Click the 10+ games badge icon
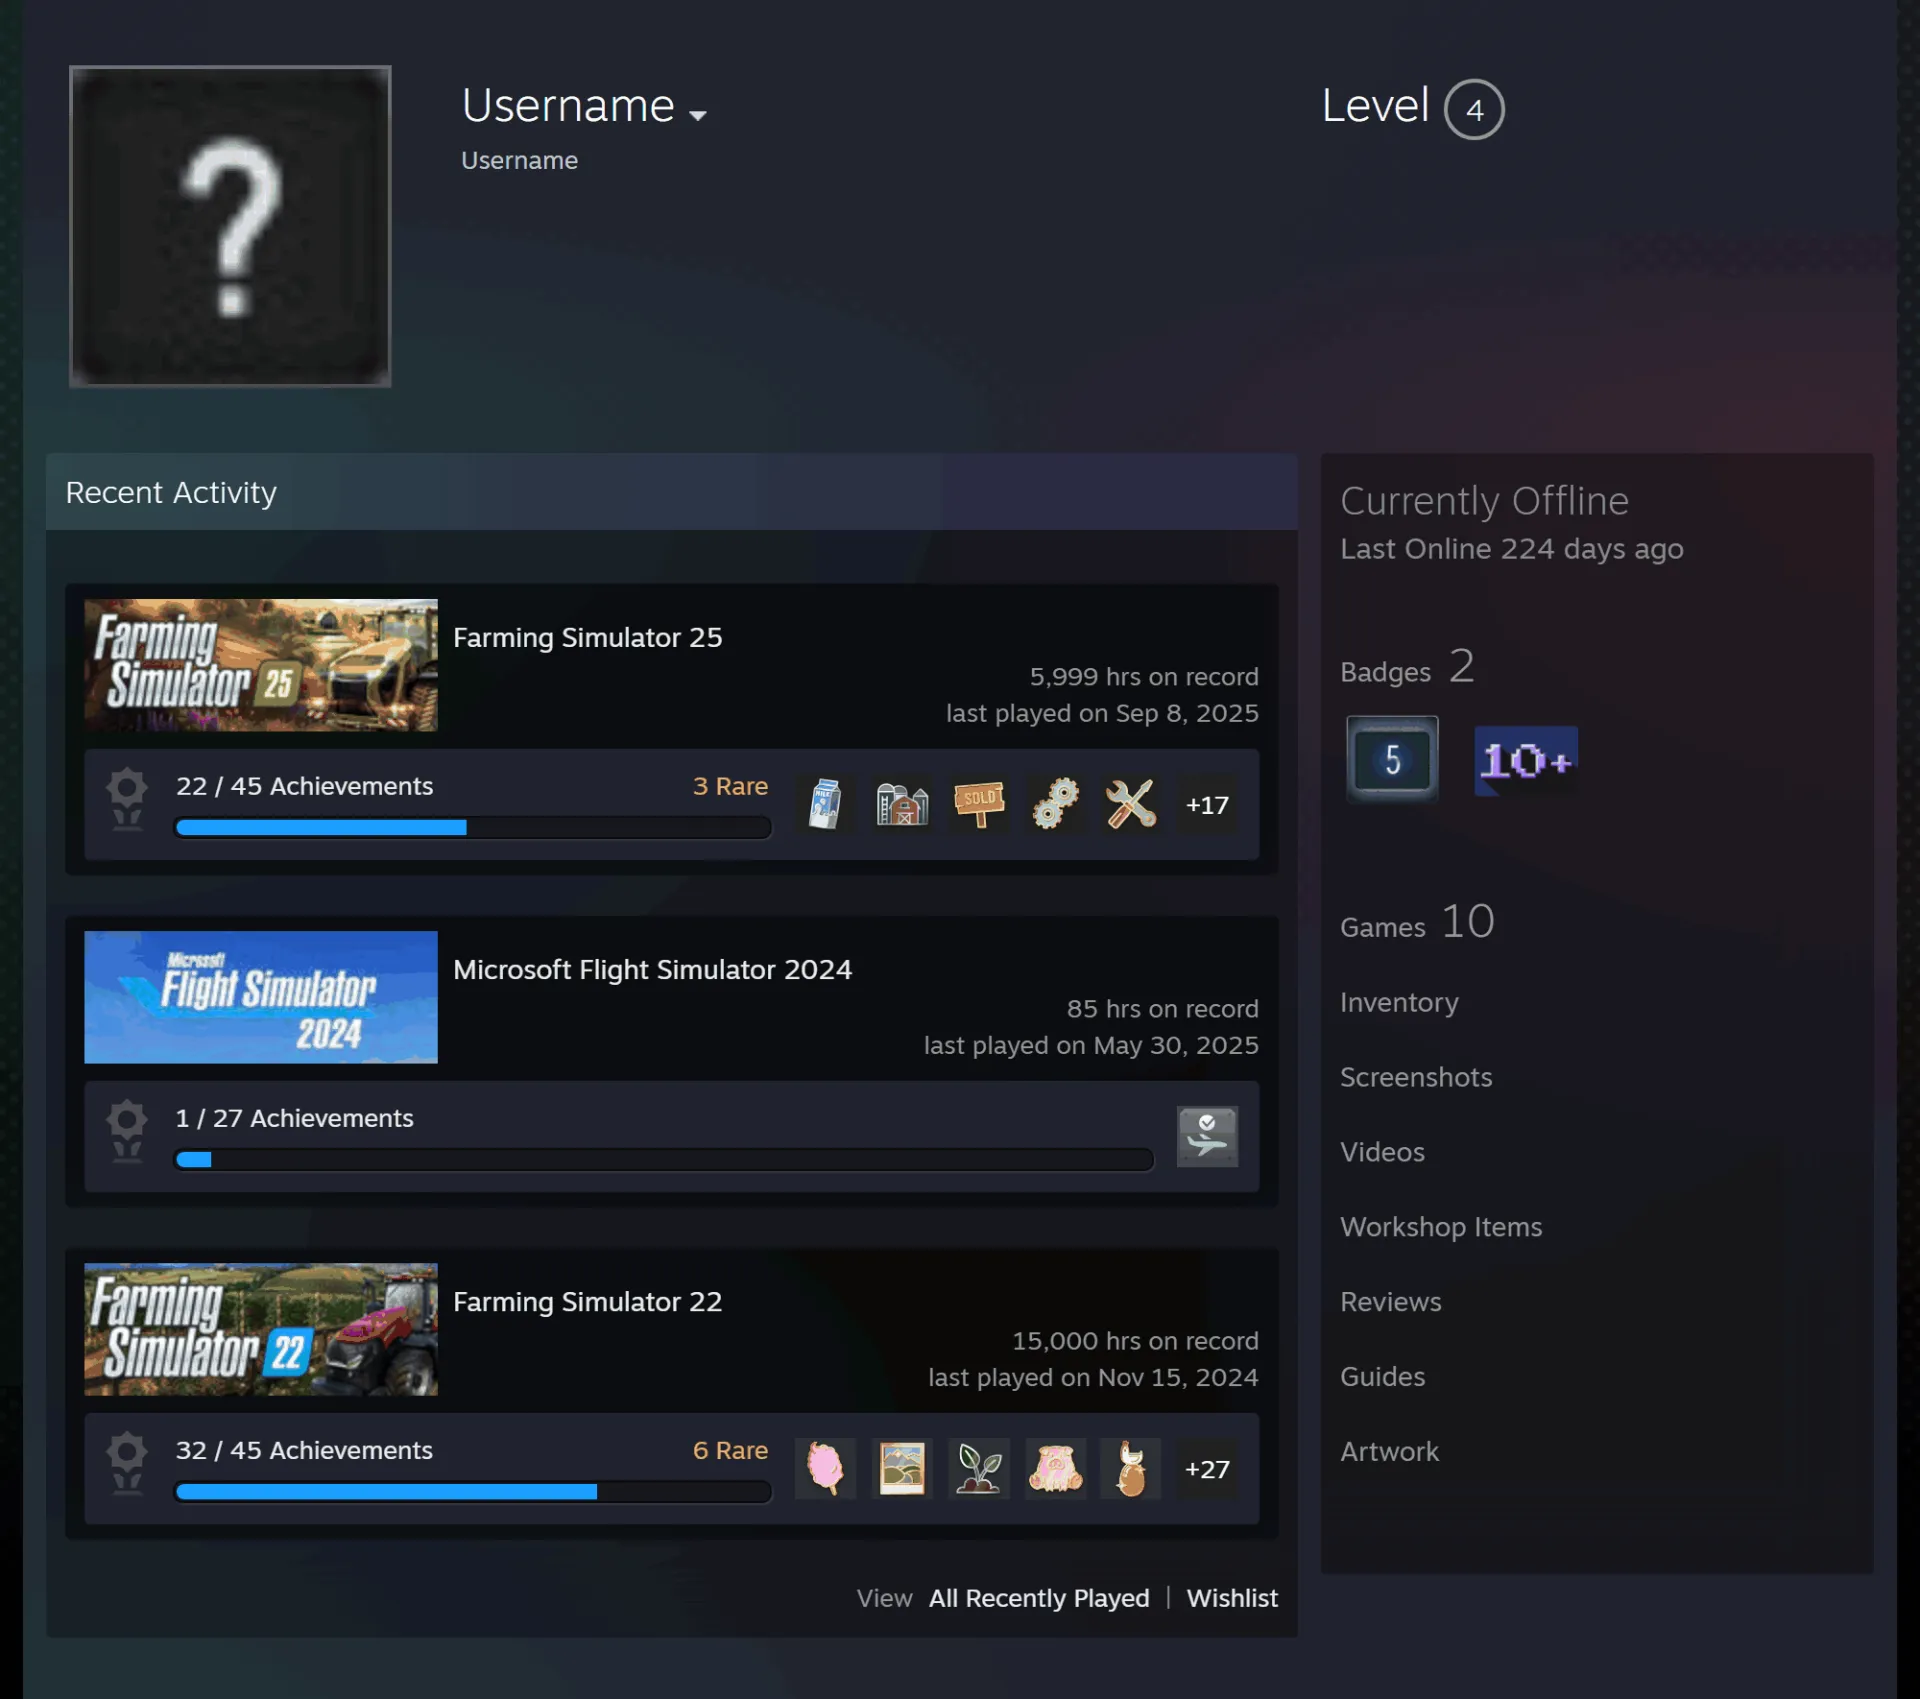 (1526, 761)
